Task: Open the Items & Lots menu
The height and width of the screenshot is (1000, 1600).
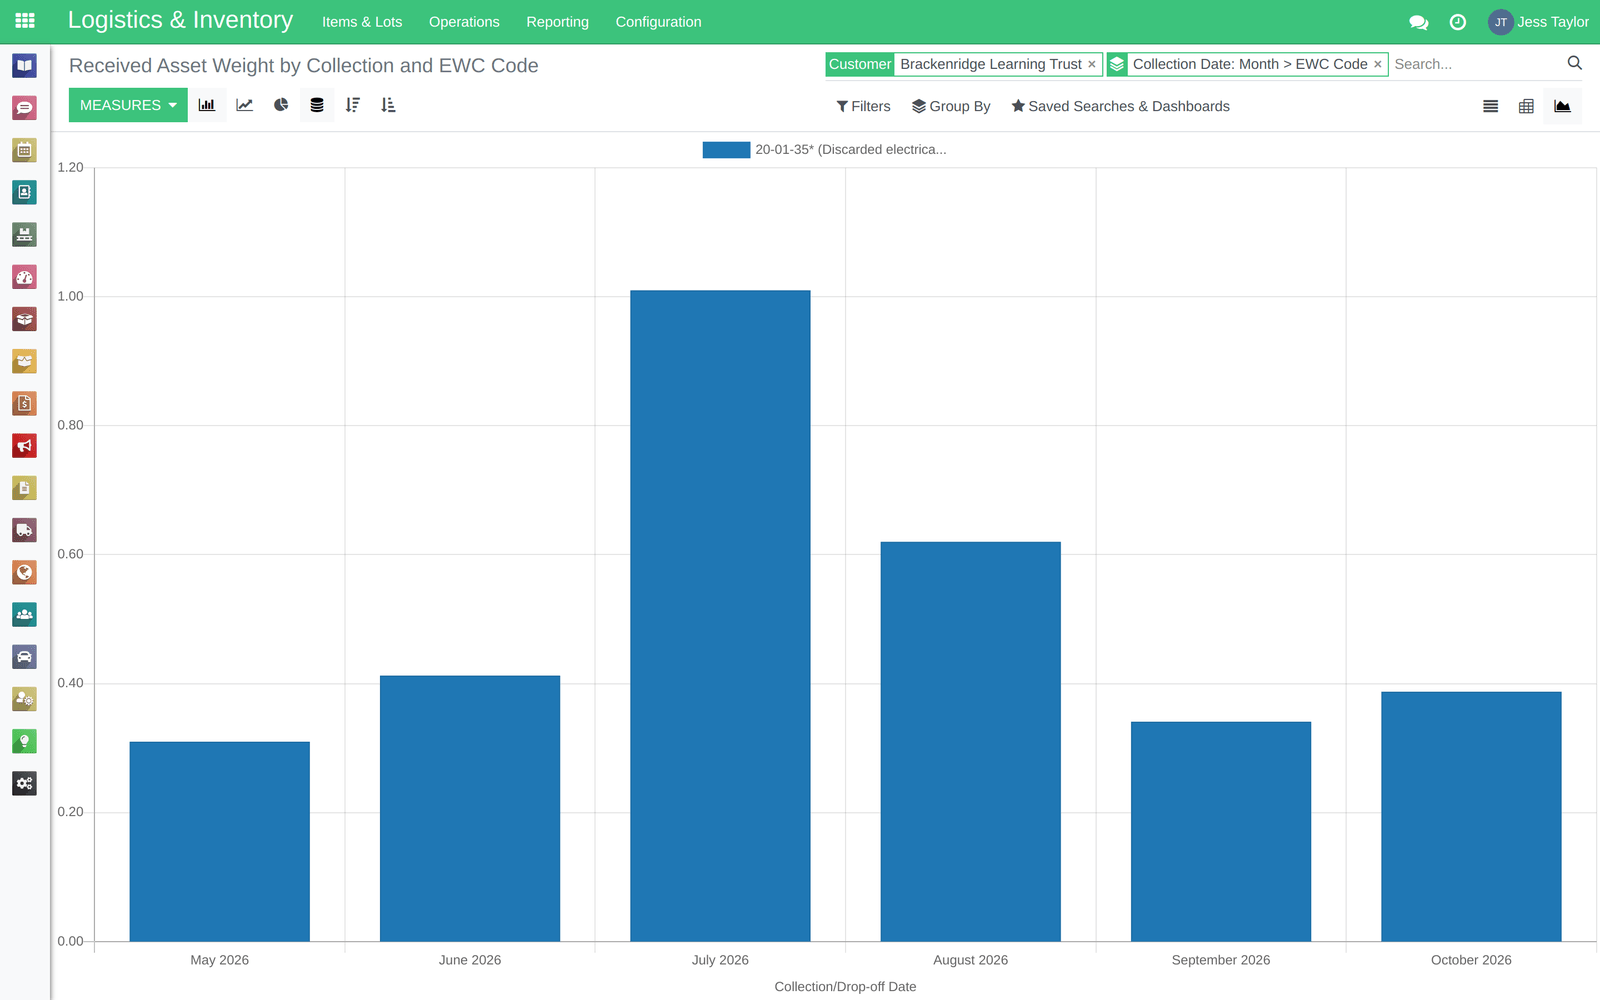Action: pyautogui.click(x=362, y=22)
